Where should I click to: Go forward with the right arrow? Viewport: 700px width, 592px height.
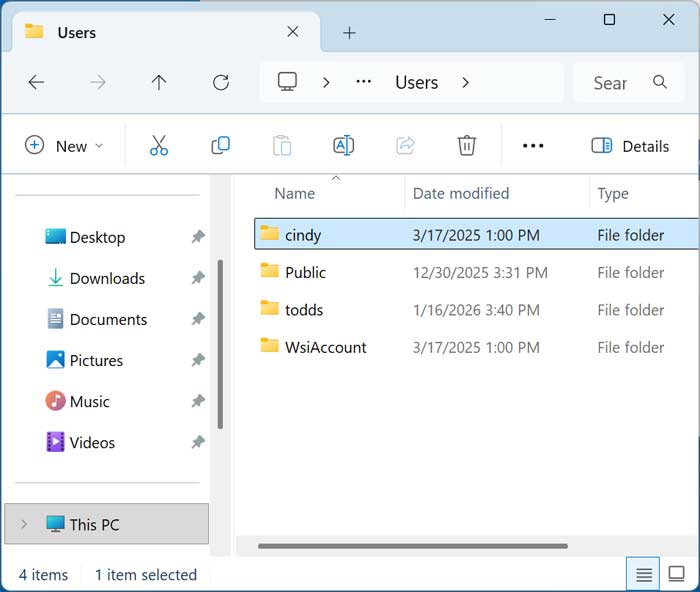[x=98, y=83]
